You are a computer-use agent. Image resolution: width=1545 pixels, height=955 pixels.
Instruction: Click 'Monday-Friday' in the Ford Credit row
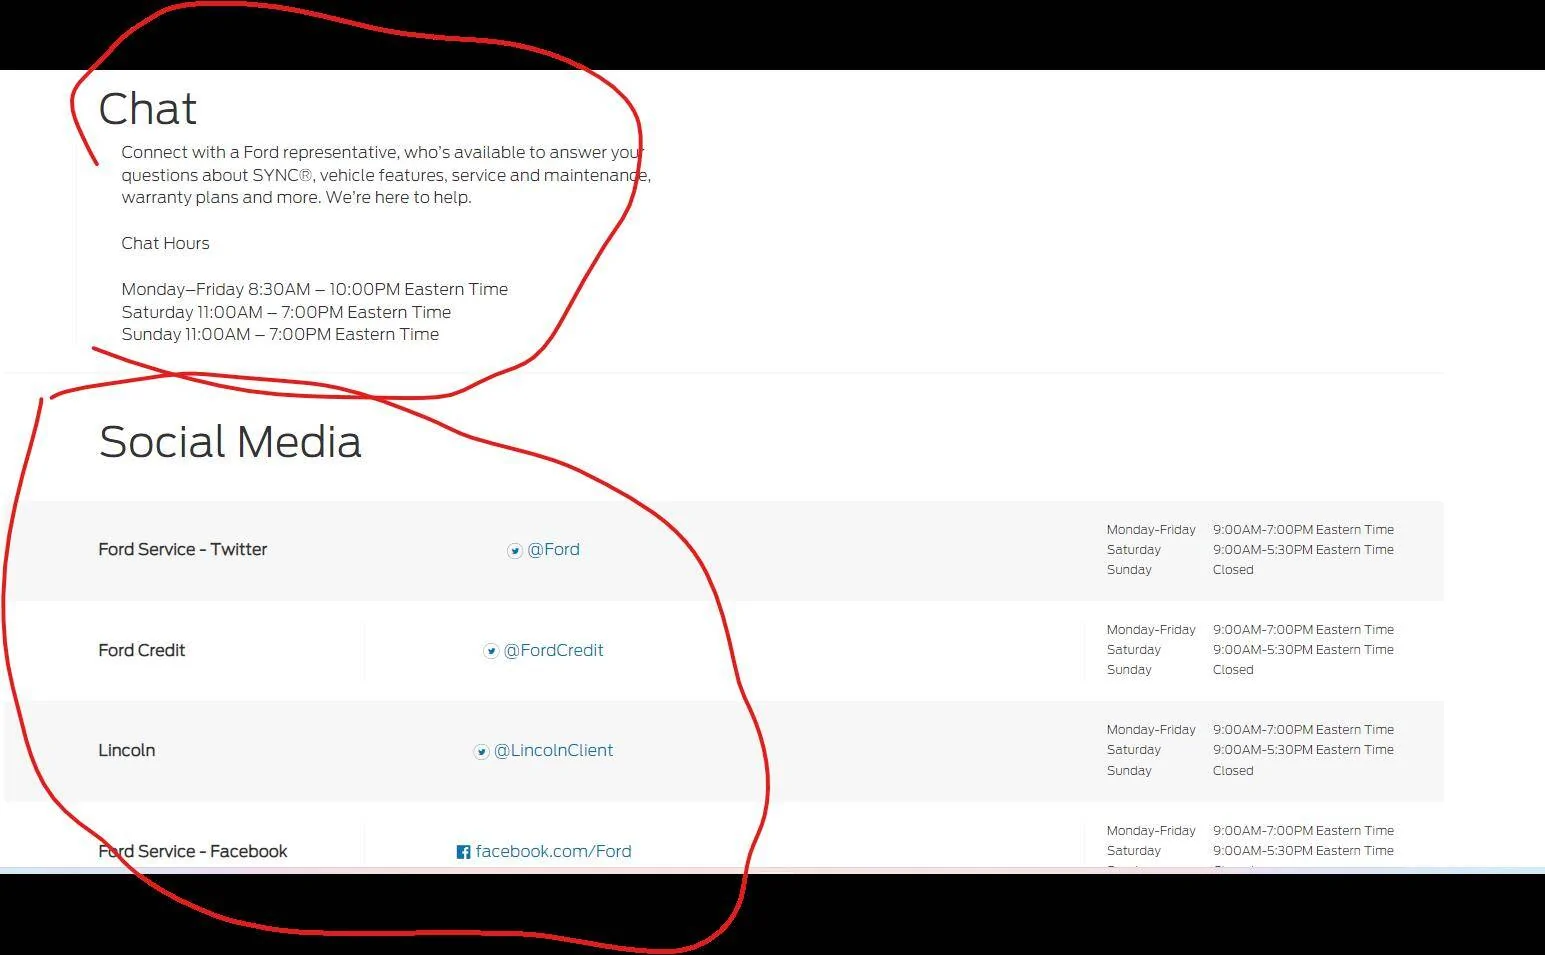click(1151, 629)
